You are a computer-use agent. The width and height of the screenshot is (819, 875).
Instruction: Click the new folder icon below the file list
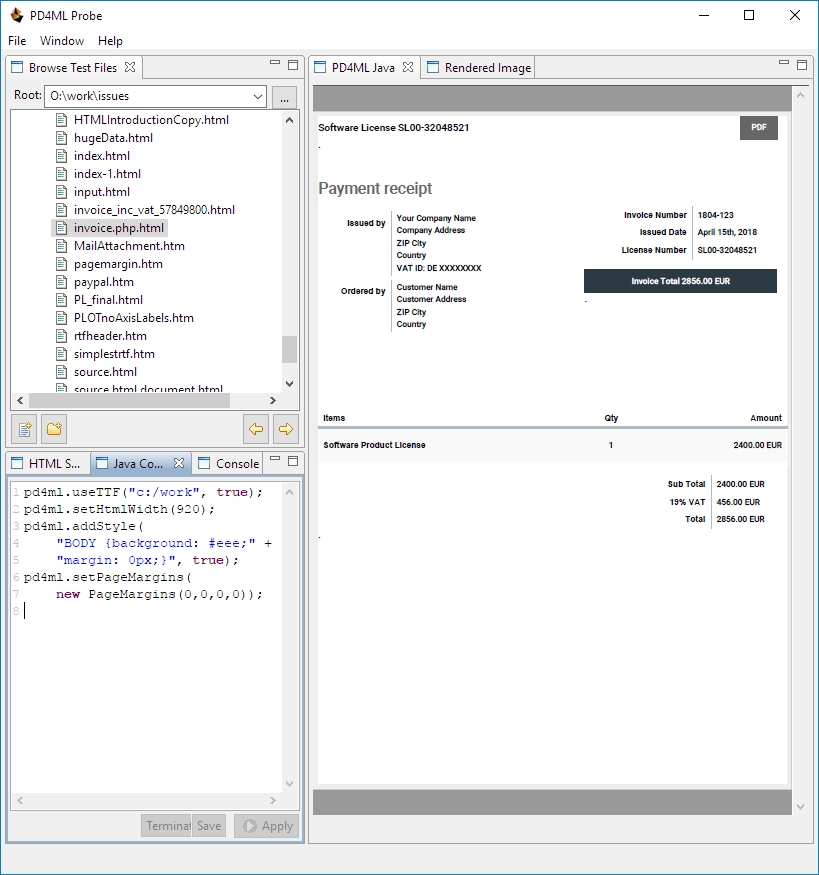[54, 429]
